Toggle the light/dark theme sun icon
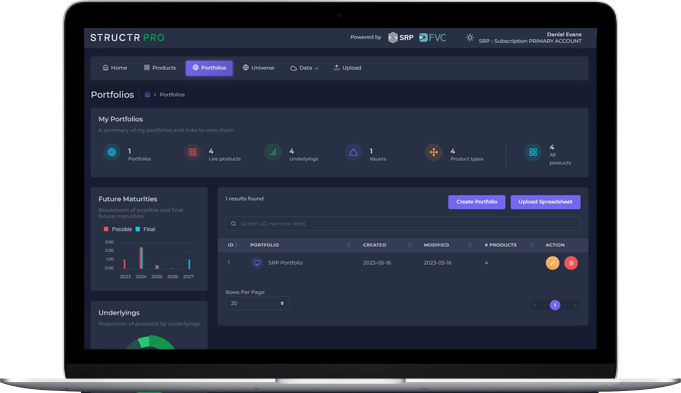 (469, 38)
